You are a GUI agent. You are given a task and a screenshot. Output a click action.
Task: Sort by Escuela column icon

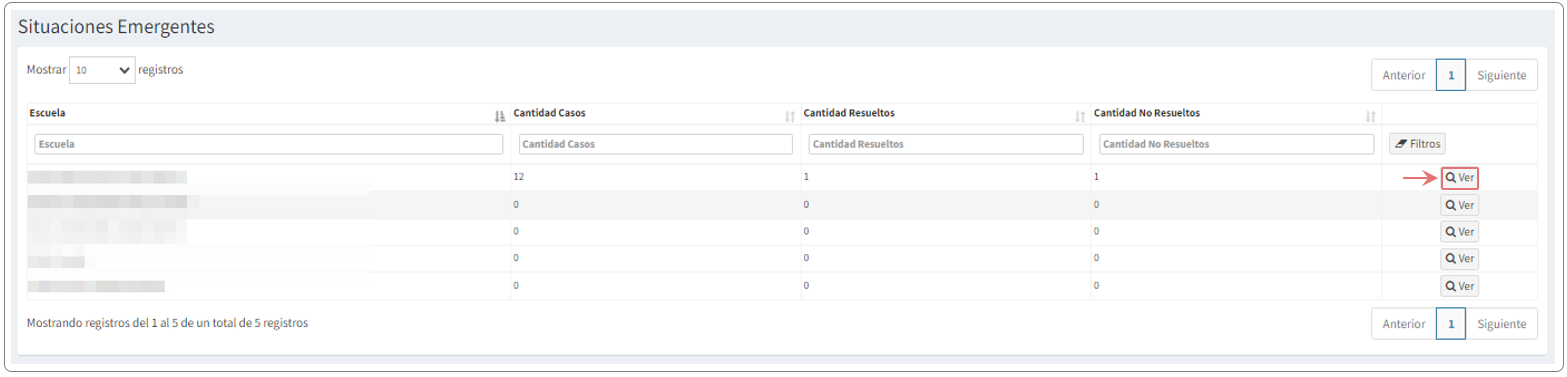tap(500, 116)
